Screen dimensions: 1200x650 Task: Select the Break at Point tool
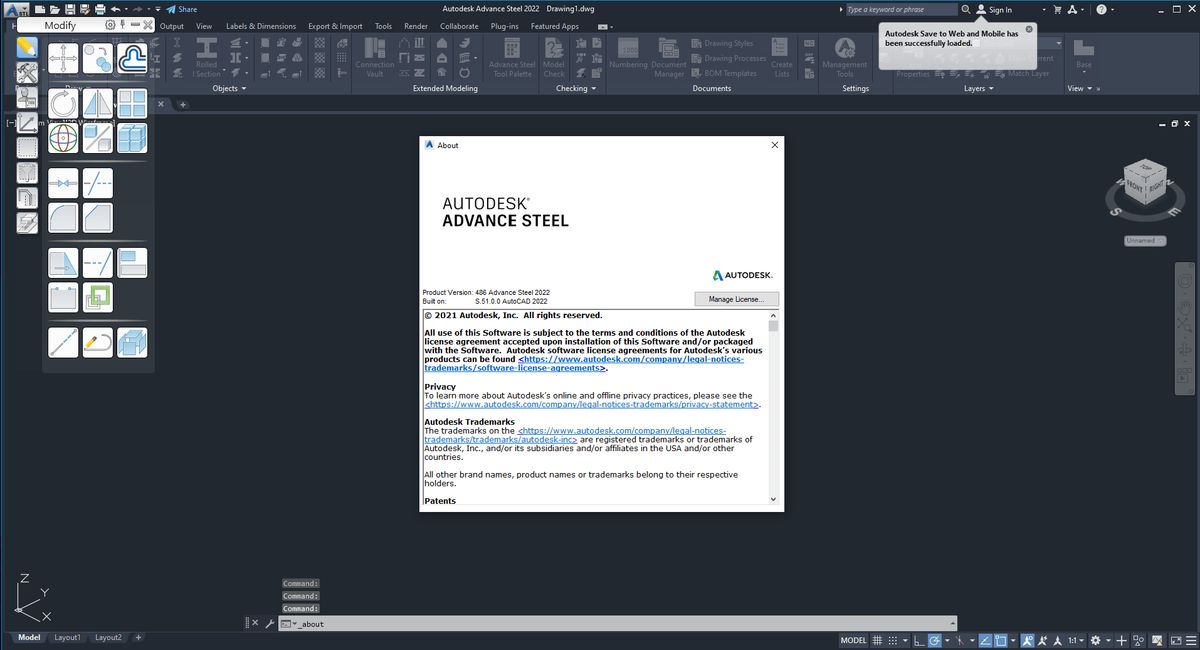click(x=63, y=183)
